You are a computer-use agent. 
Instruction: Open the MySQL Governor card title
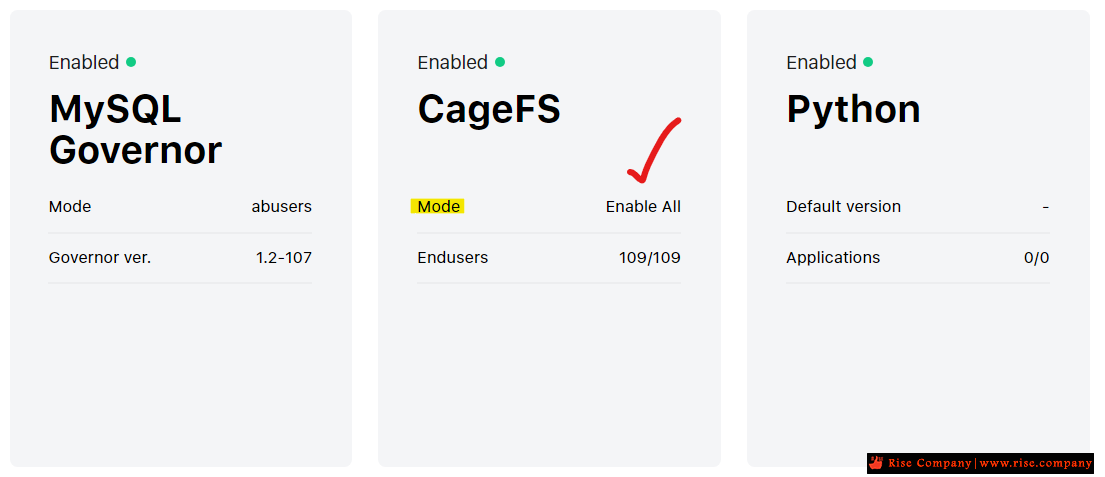click(135, 130)
